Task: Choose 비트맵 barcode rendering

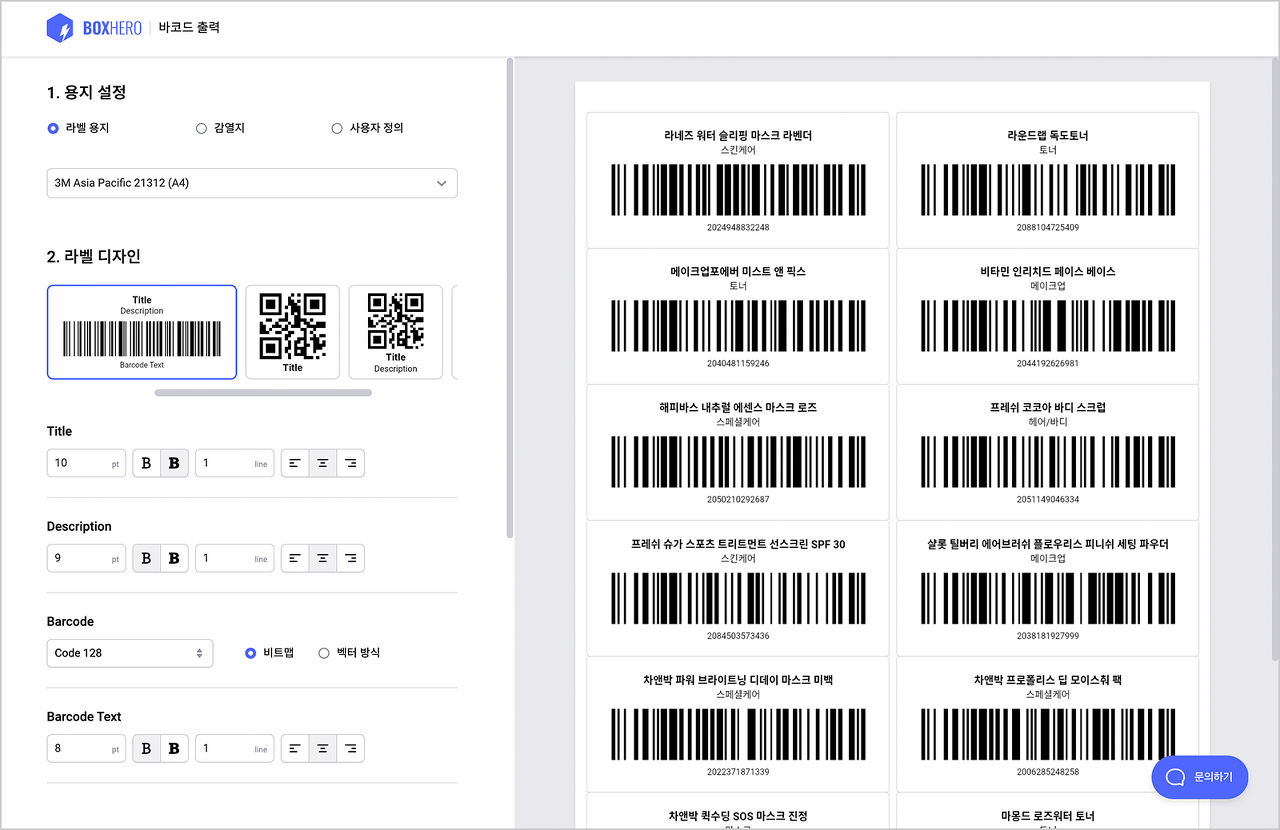Action: (x=251, y=653)
